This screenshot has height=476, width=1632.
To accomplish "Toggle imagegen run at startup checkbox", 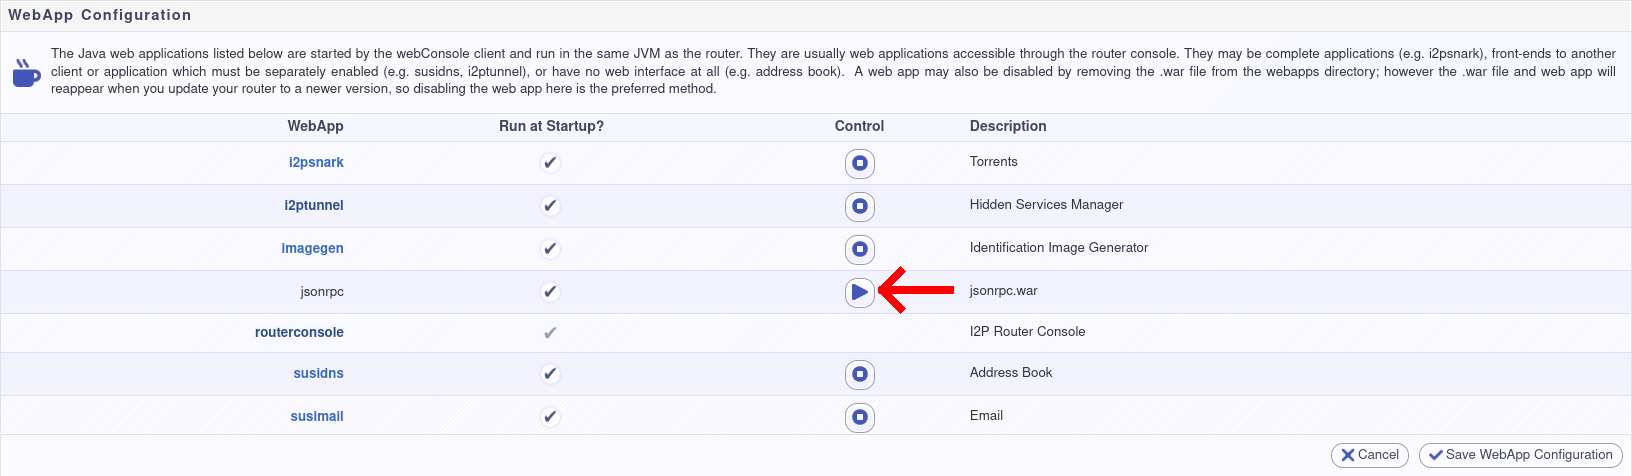I will click(550, 249).
